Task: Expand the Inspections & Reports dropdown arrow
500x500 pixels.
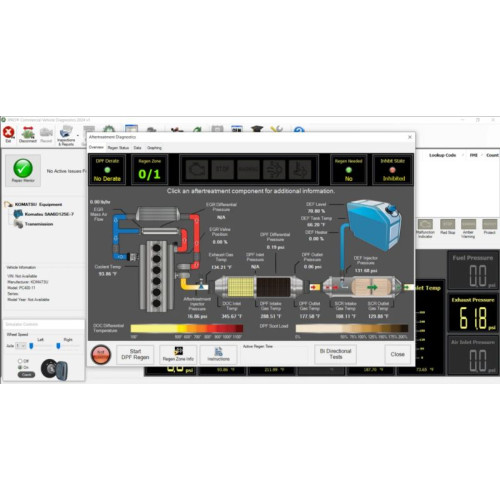Action: pos(78,135)
